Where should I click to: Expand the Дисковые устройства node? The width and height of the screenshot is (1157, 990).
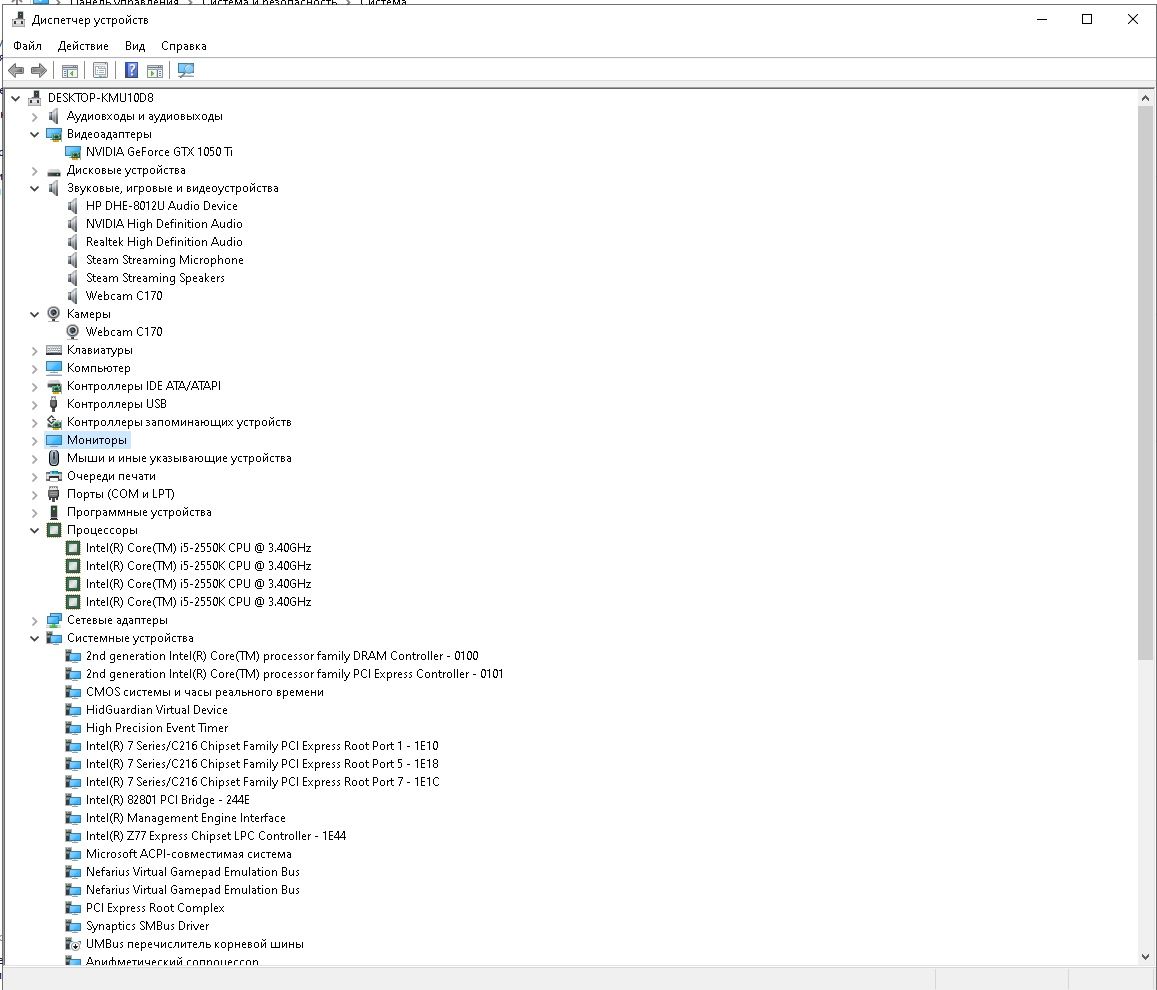[34, 170]
